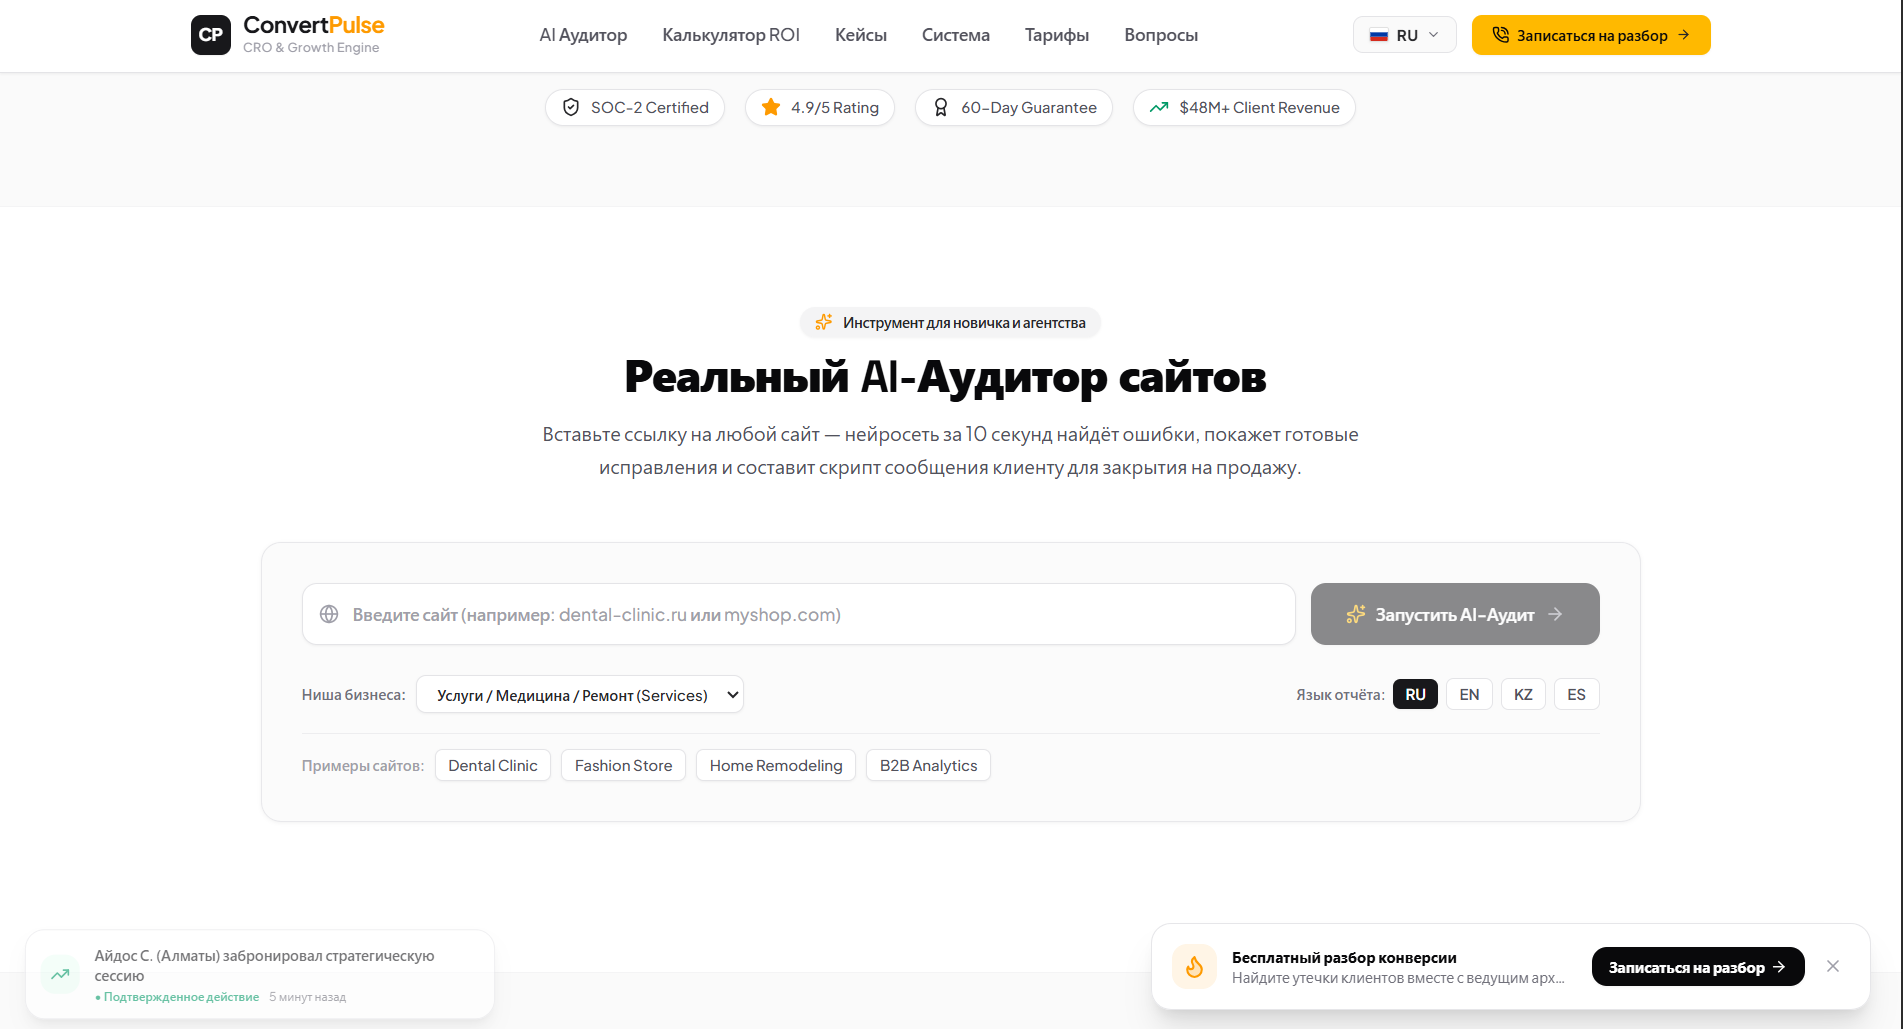
Task: Open the RU language dropdown in header
Action: pos(1404,35)
